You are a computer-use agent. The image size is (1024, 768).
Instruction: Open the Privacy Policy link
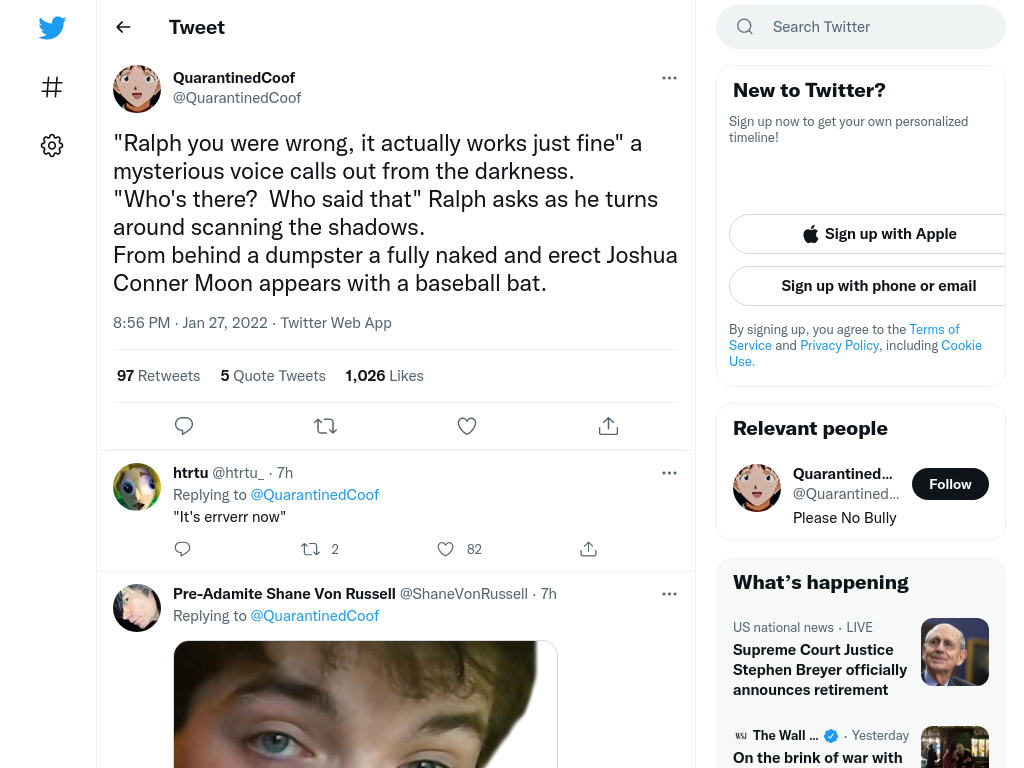click(x=839, y=345)
